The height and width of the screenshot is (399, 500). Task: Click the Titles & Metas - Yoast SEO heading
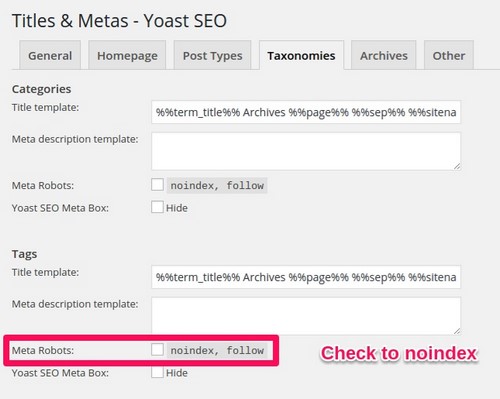tap(119, 21)
